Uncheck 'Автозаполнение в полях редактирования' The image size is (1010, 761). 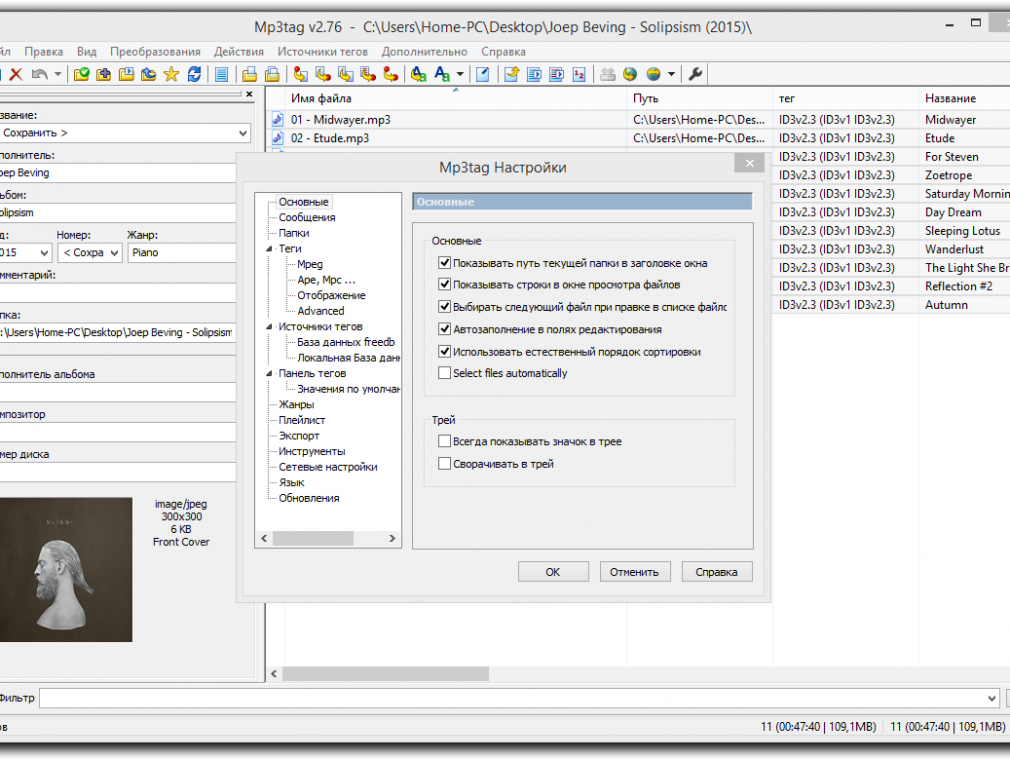444,329
